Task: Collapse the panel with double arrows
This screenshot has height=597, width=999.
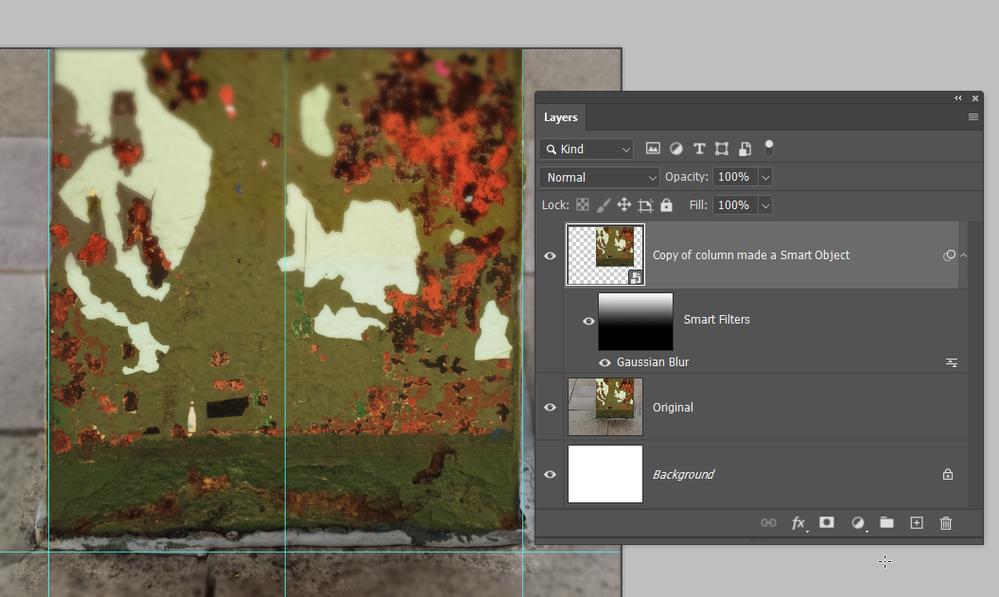Action: click(958, 98)
